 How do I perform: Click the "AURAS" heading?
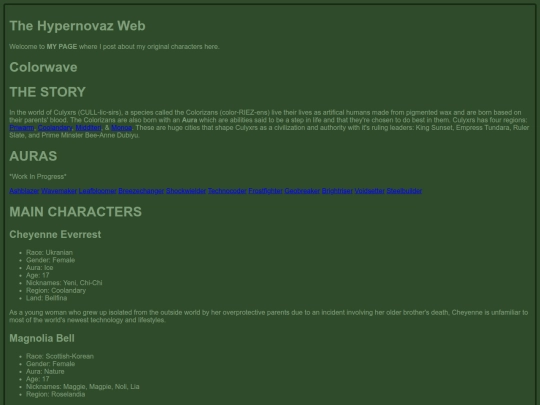click(x=33, y=156)
